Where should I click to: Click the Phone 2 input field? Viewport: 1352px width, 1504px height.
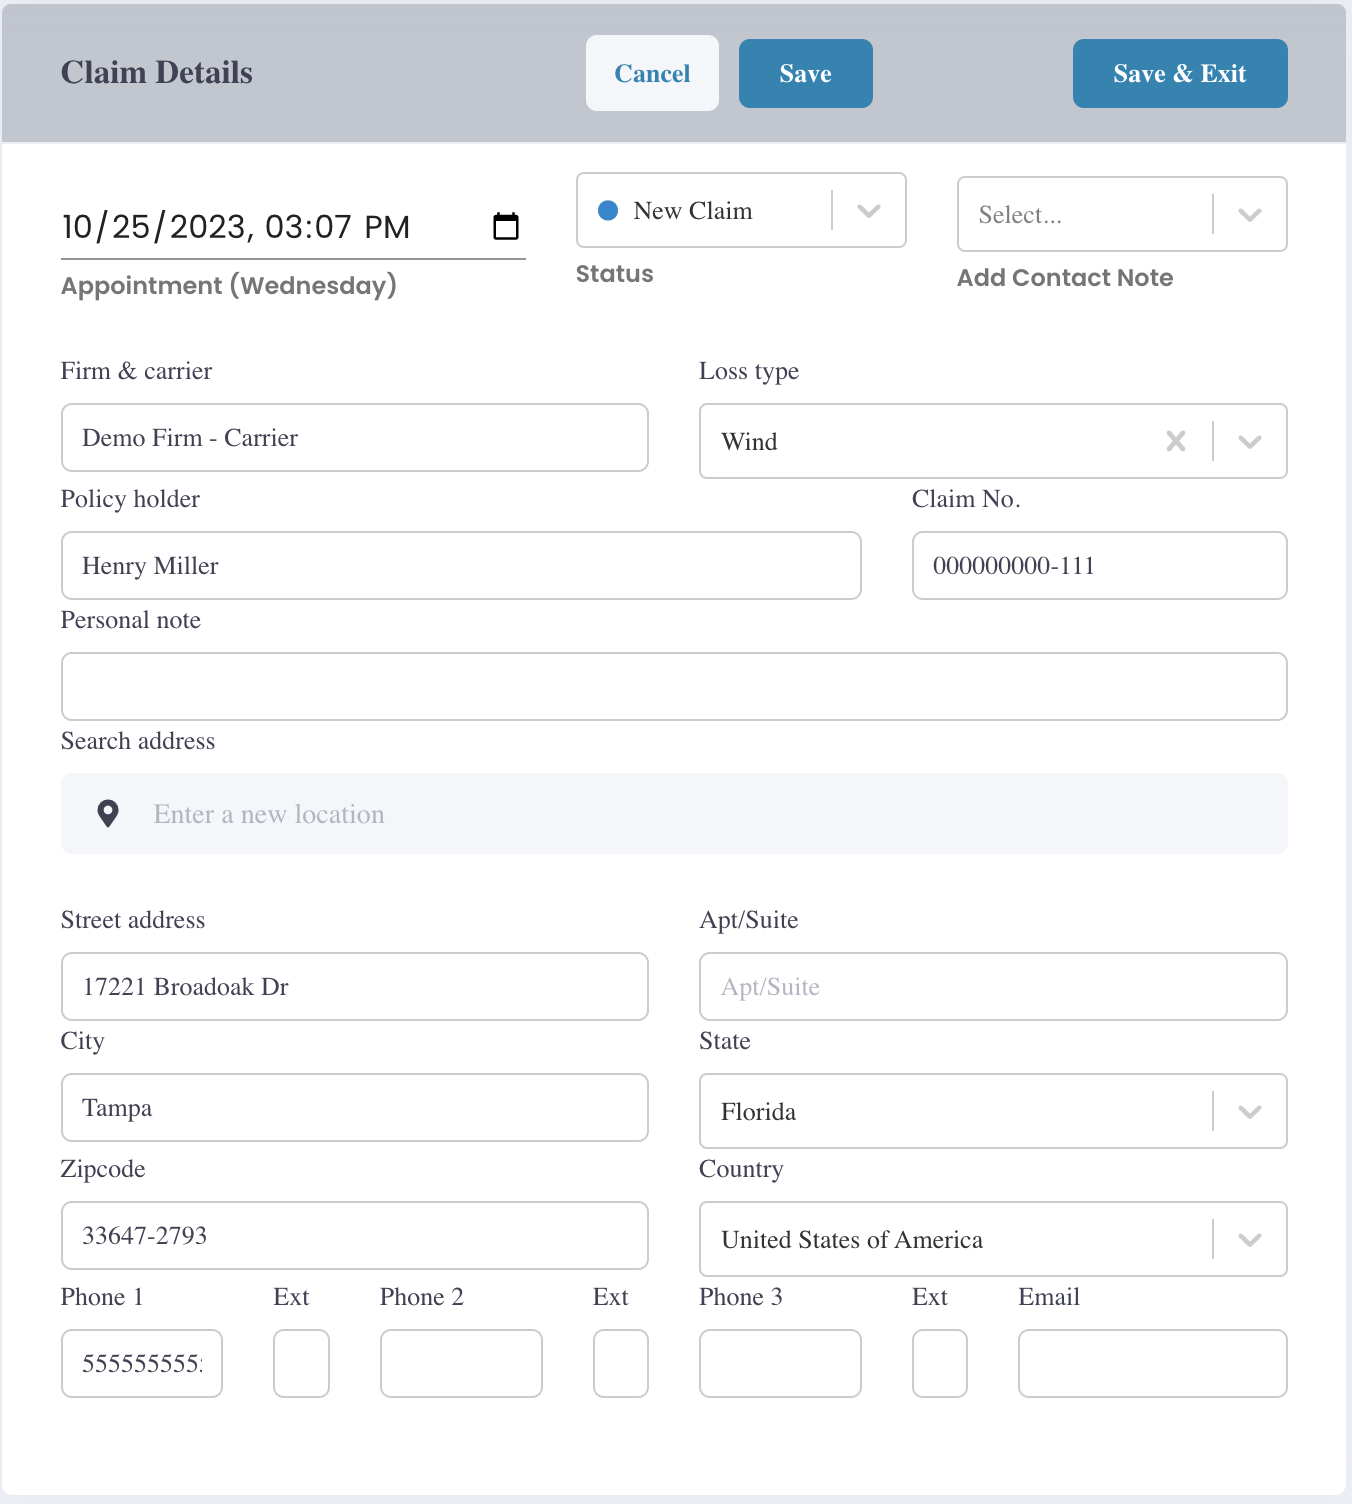click(x=461, y=1363)
